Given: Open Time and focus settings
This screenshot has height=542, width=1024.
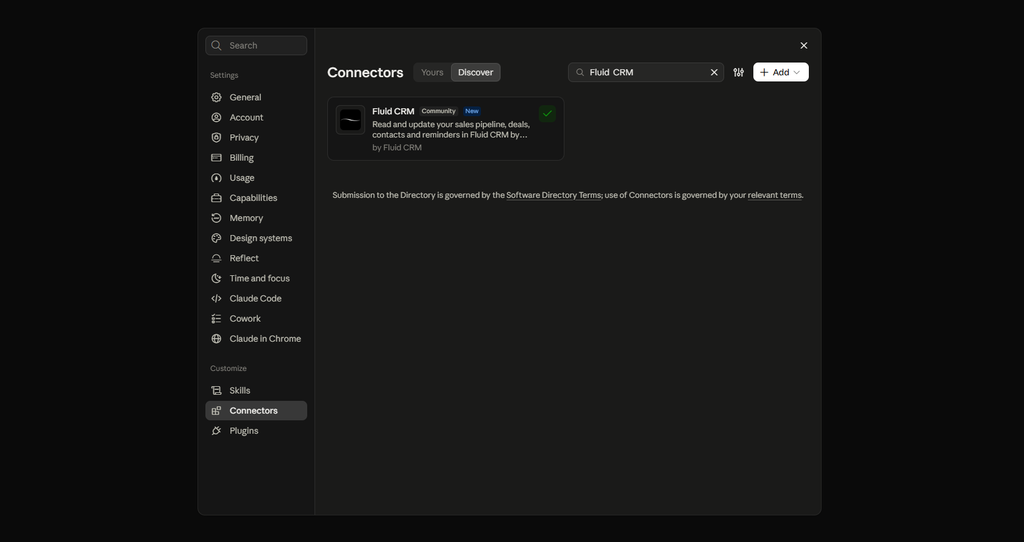Looking at the screenshot, I should (256, 278).
